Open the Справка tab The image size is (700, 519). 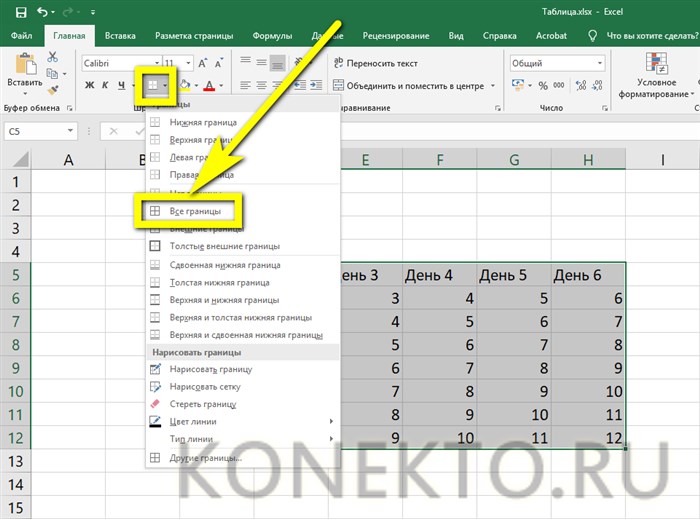(x=499, y=36)
